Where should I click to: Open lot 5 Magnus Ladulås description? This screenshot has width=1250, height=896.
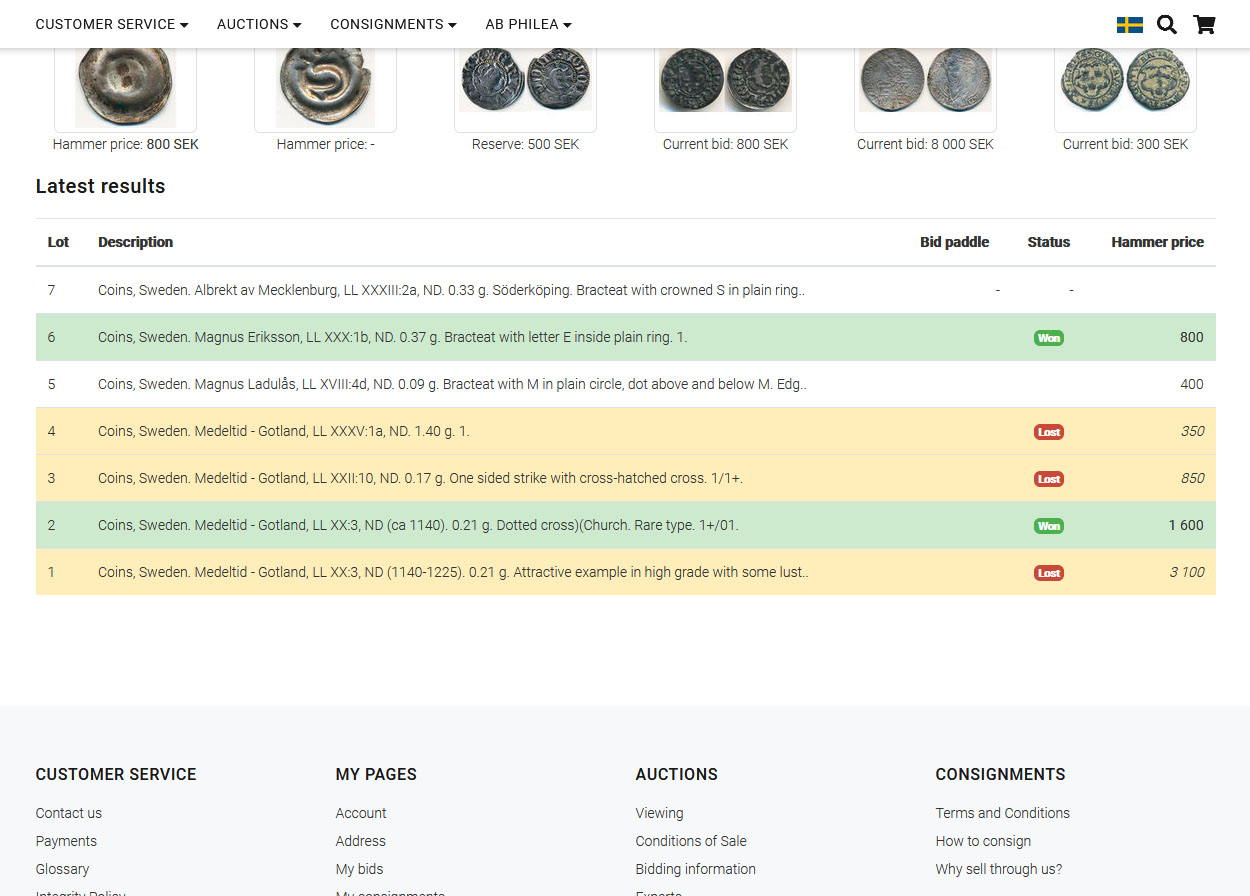point(451,384)
